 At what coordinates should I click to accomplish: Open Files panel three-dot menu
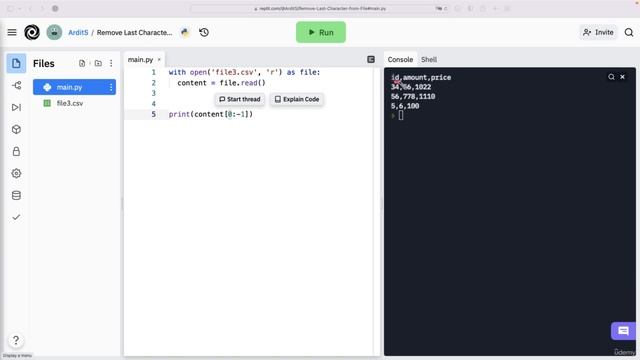111,63
